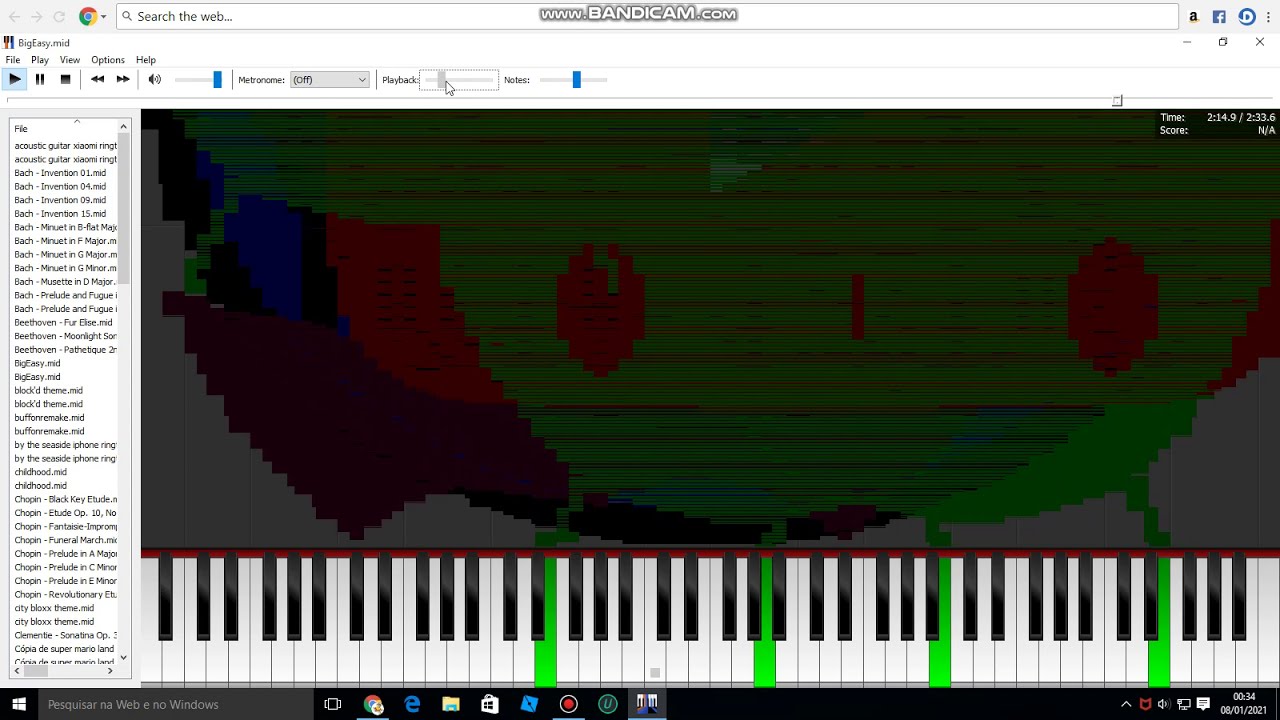Open the Action Center notifications icon

coord(1203,704)
